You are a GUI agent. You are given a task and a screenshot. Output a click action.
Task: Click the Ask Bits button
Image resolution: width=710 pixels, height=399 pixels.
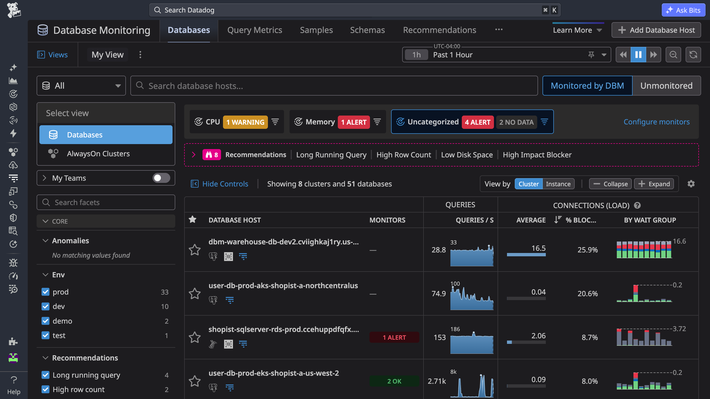coord(683,10)
